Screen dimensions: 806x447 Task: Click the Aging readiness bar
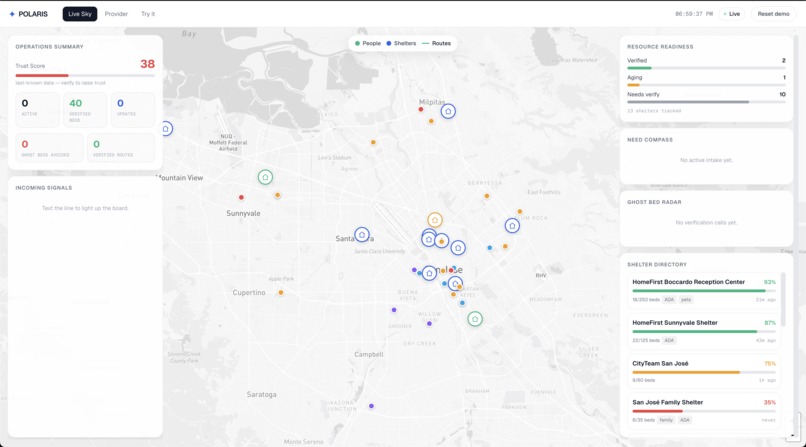pyautogui.click(x=706, y=85)
